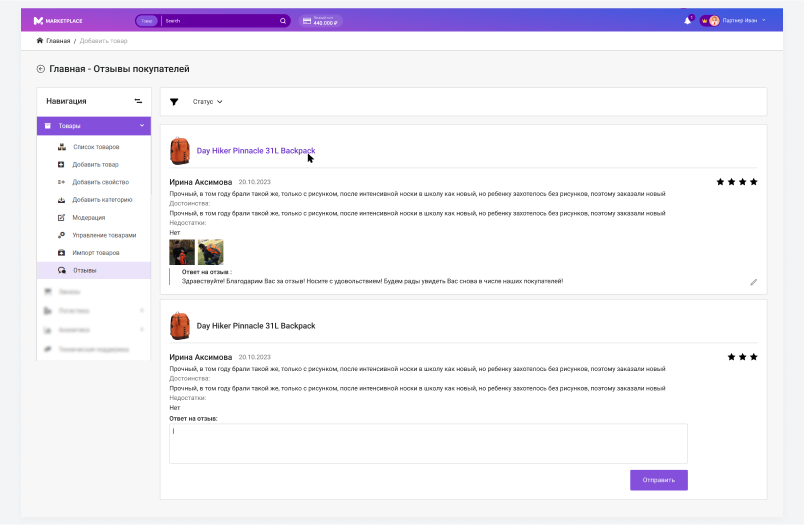The width and height of the screenshot is (804, 525).
Task: Click the pencil edit icon on reply
Action: click(754, 282)
